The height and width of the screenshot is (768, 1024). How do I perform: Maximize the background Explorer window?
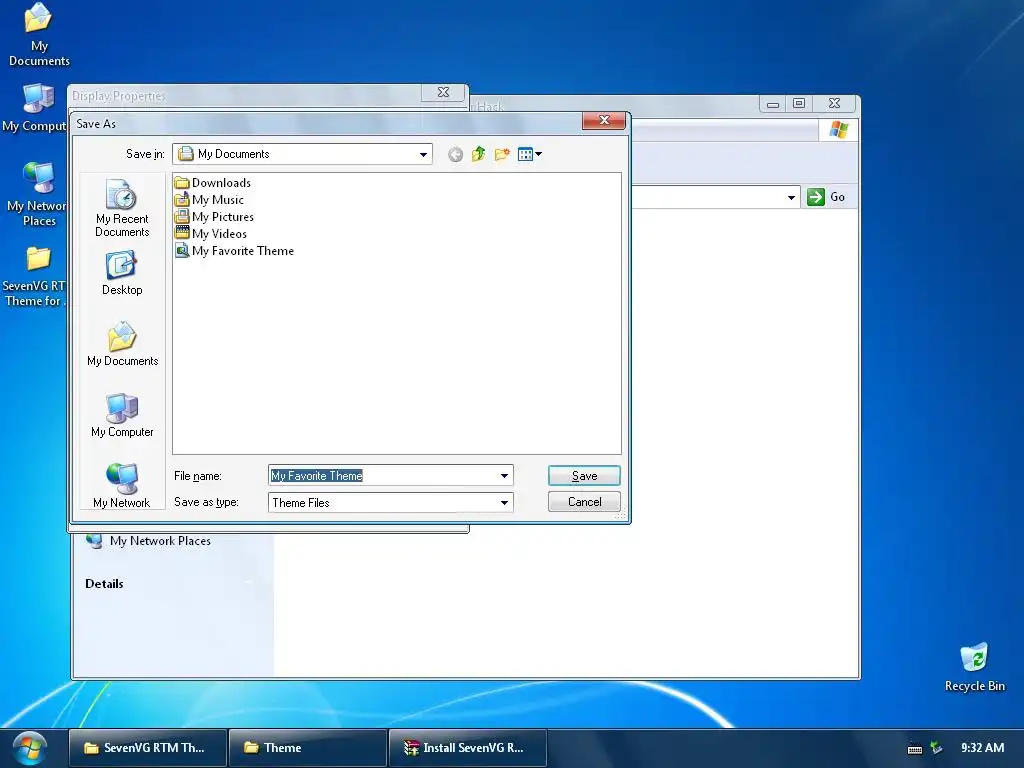(799, 104)
